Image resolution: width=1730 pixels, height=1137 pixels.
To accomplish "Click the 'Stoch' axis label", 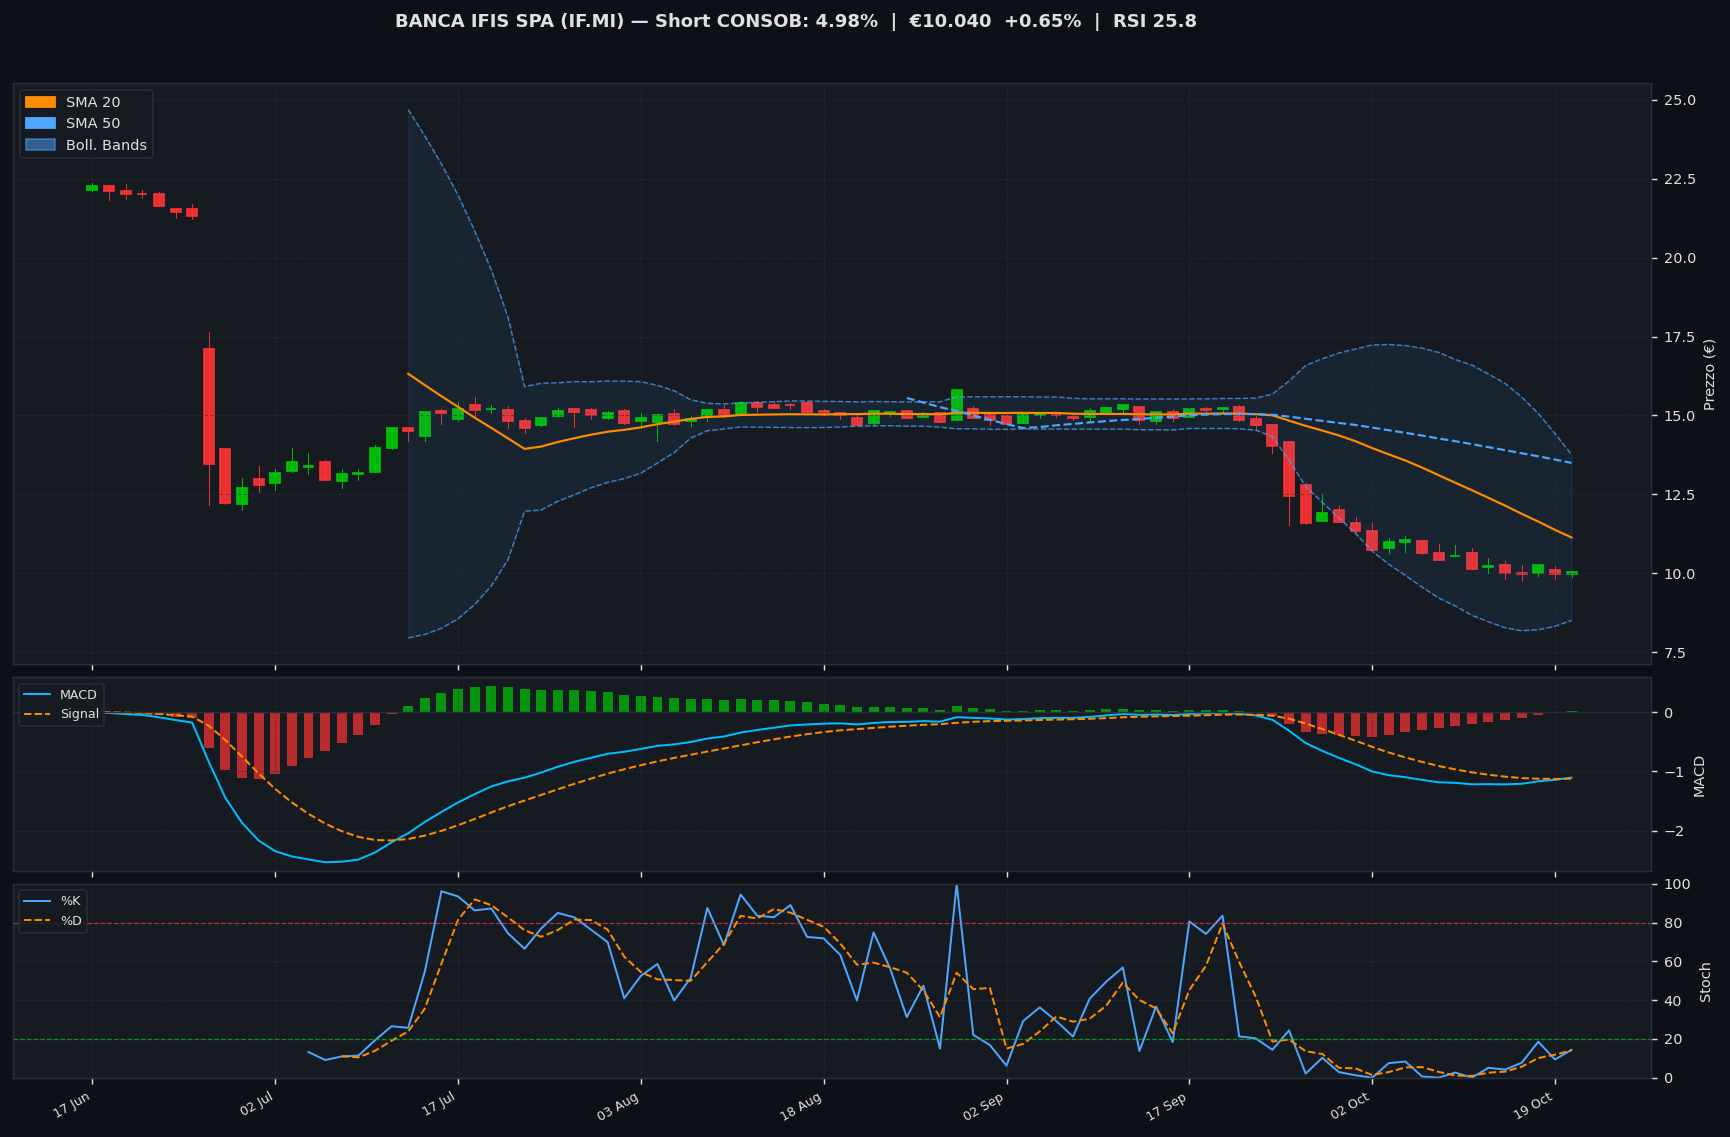I will [1706, 982].
